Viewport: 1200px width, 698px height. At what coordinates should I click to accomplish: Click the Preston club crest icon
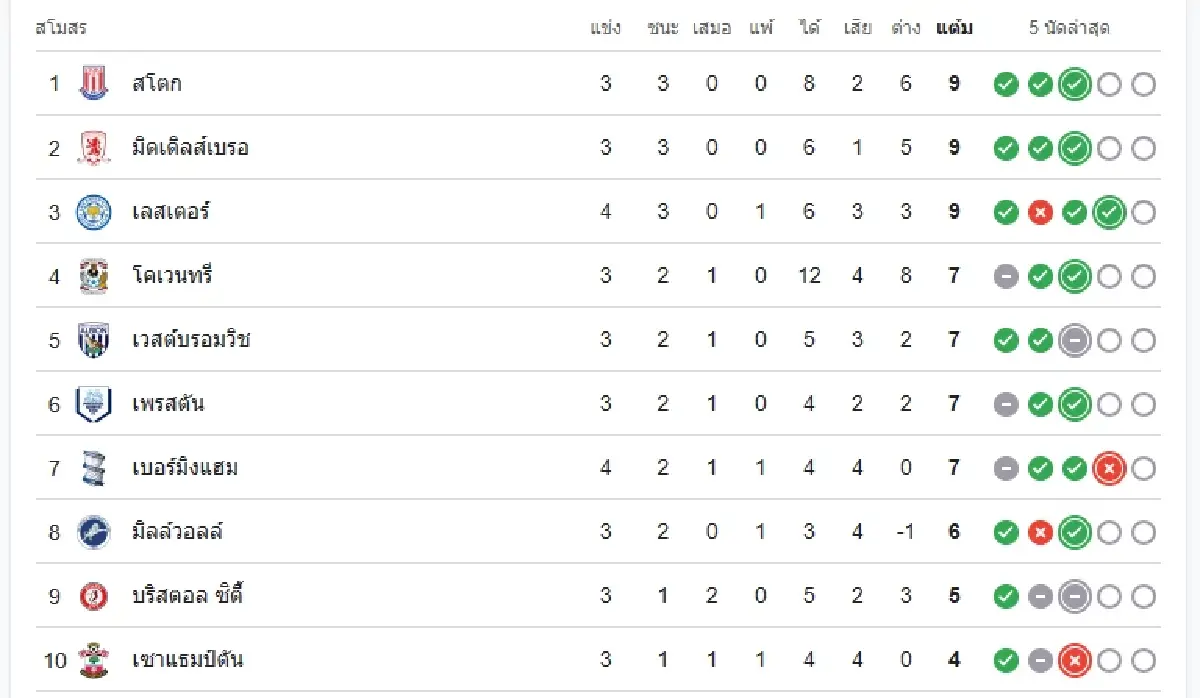[x=93, y=404]
